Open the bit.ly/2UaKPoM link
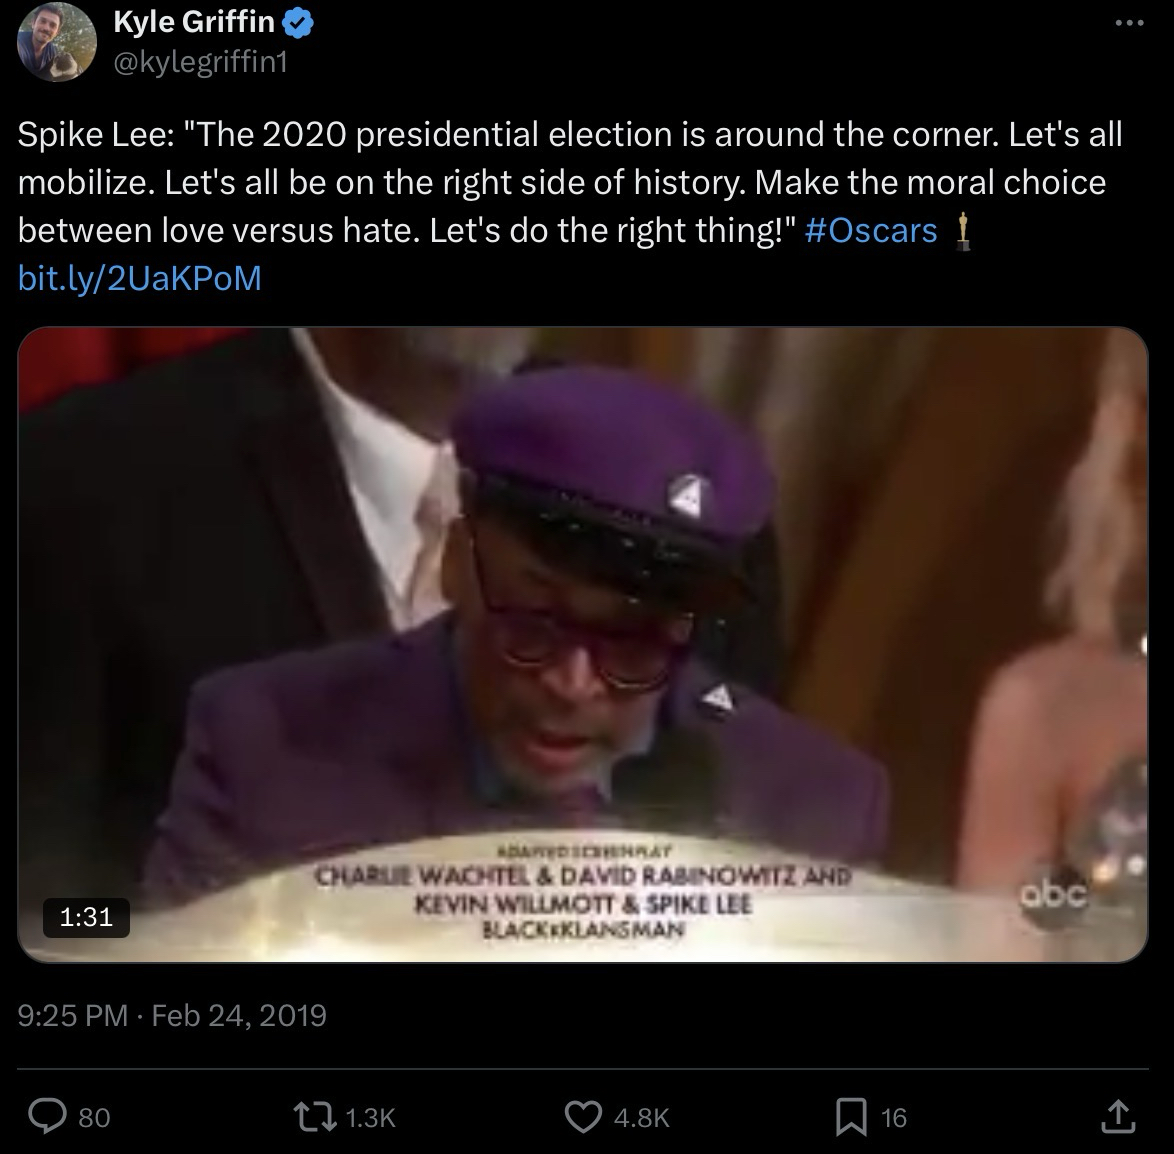1174x1154 pixels. pyautogui.click(x=140, y=278)
